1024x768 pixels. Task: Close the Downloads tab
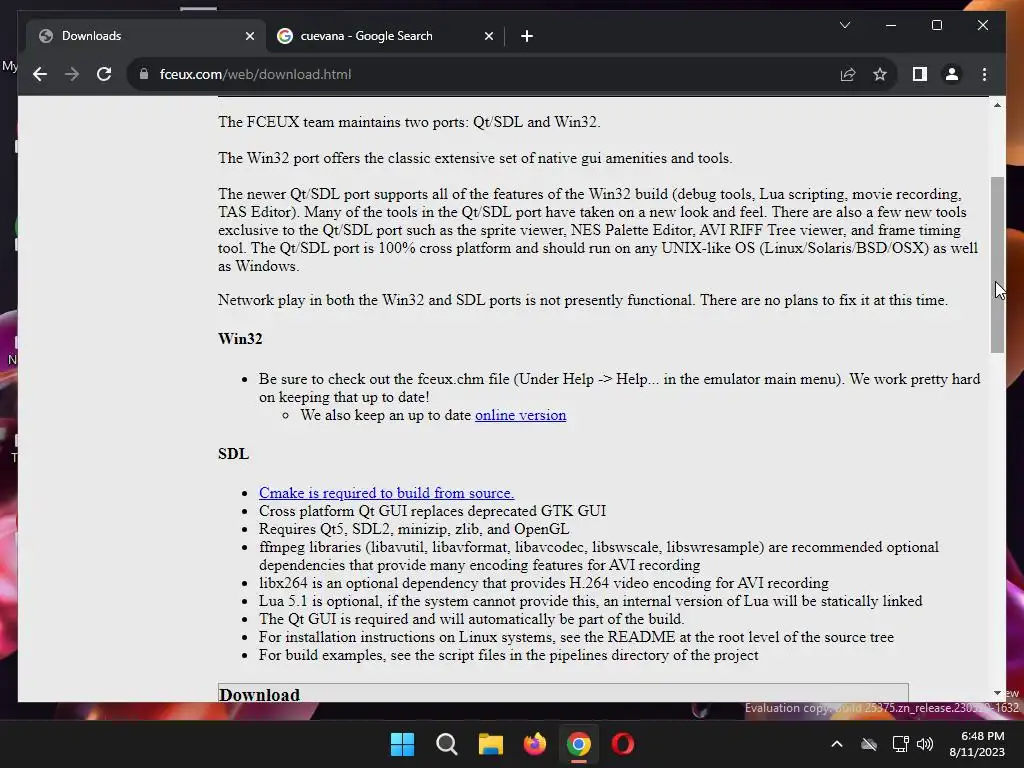[x=249, y=36]
